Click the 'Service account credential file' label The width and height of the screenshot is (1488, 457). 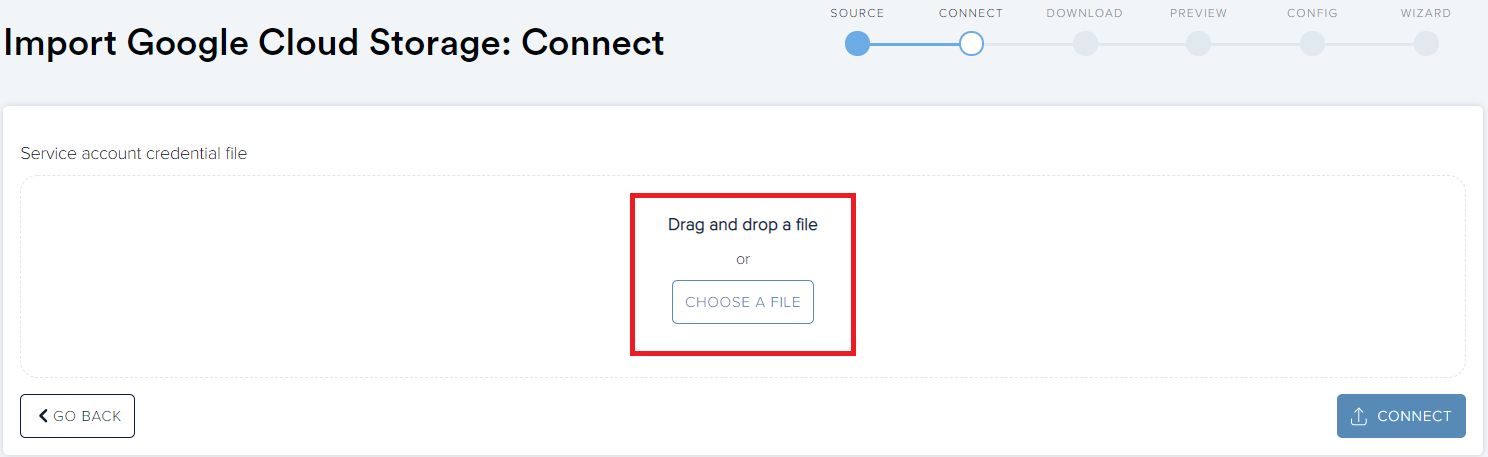click(x=133, y=154)
